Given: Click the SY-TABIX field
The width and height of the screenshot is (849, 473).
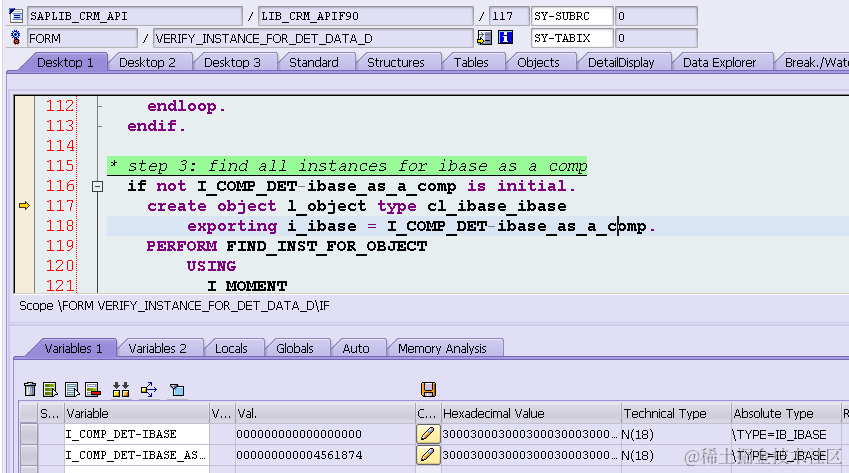Looking at the screenshot, I should [x=572, y=38].
